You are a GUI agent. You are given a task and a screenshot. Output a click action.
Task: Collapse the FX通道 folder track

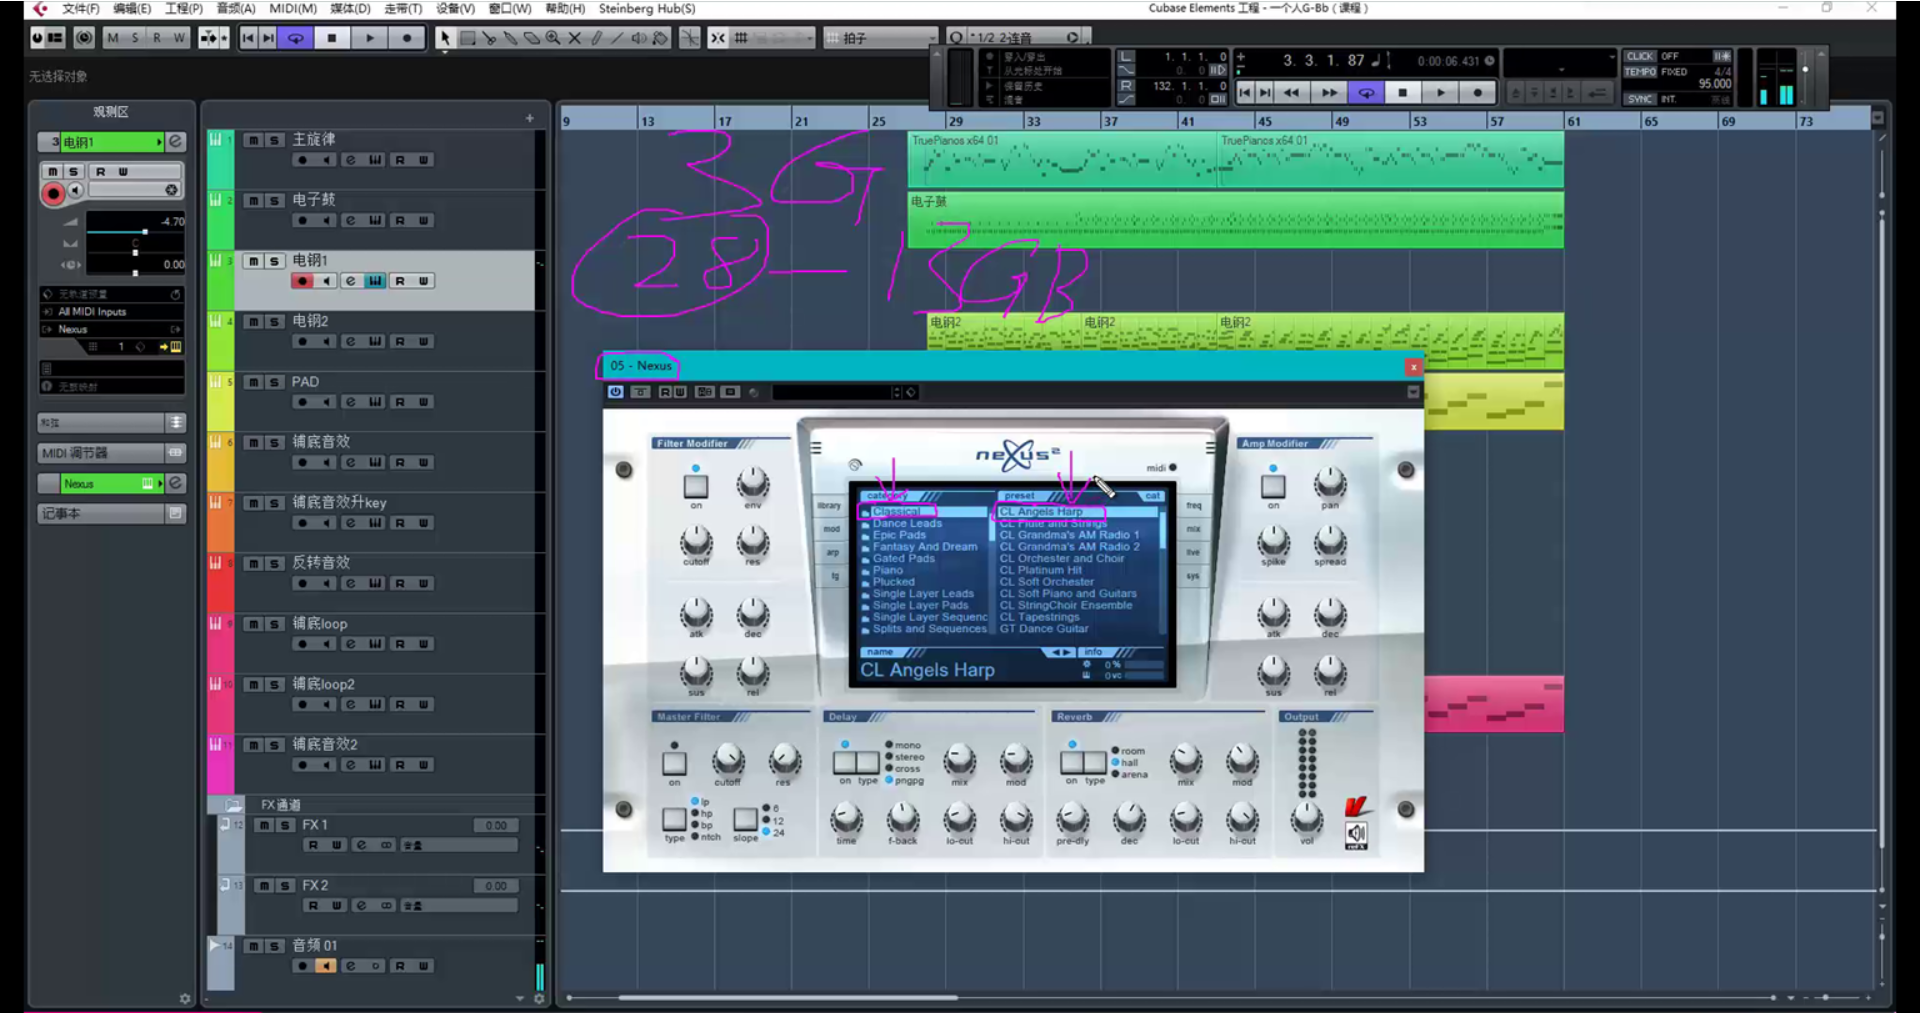point(233,805)
